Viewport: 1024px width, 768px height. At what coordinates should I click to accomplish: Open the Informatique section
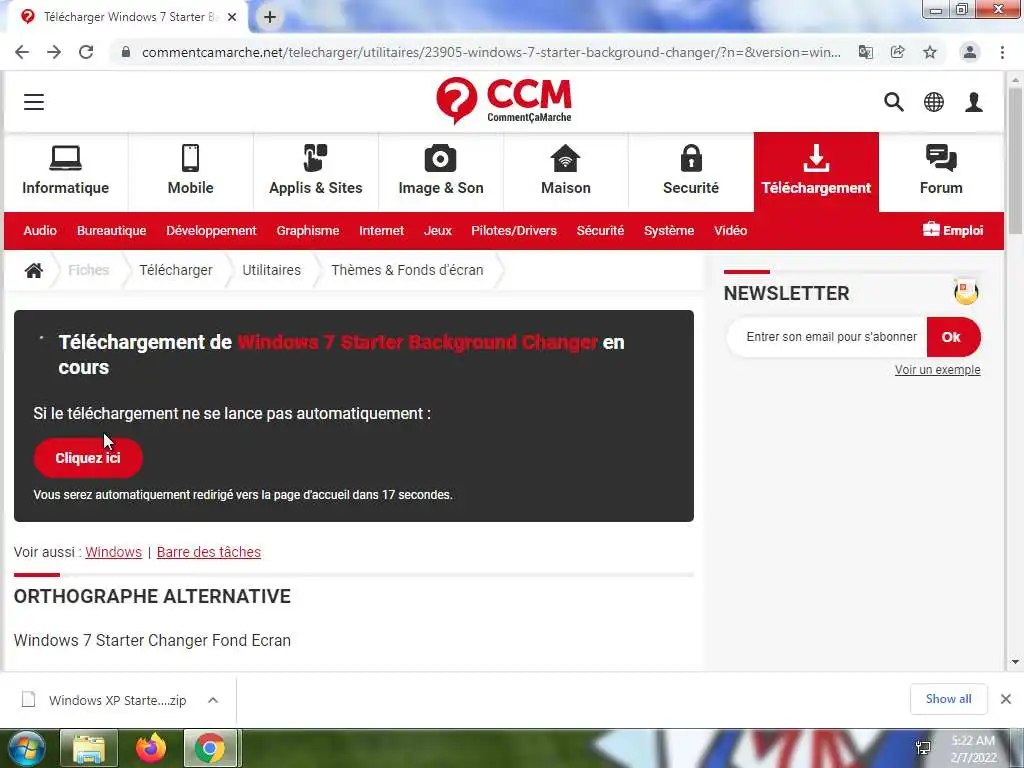click(x=66, y=172)
